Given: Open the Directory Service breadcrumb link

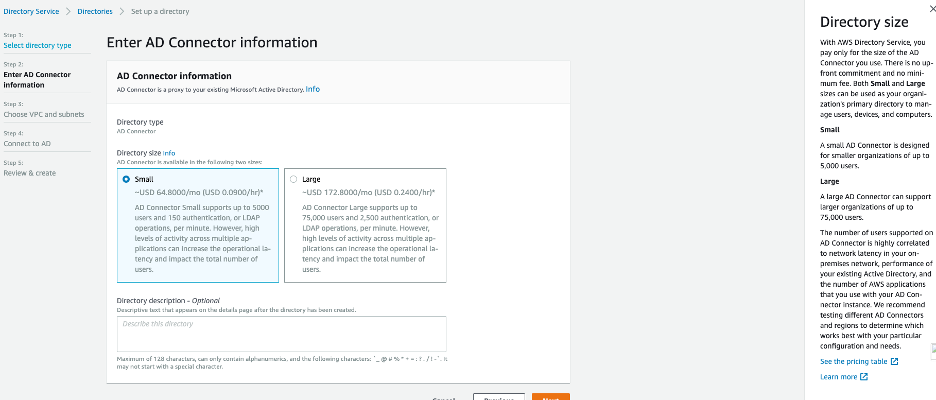Looking at the screenshot, I should tap(31, 11).
